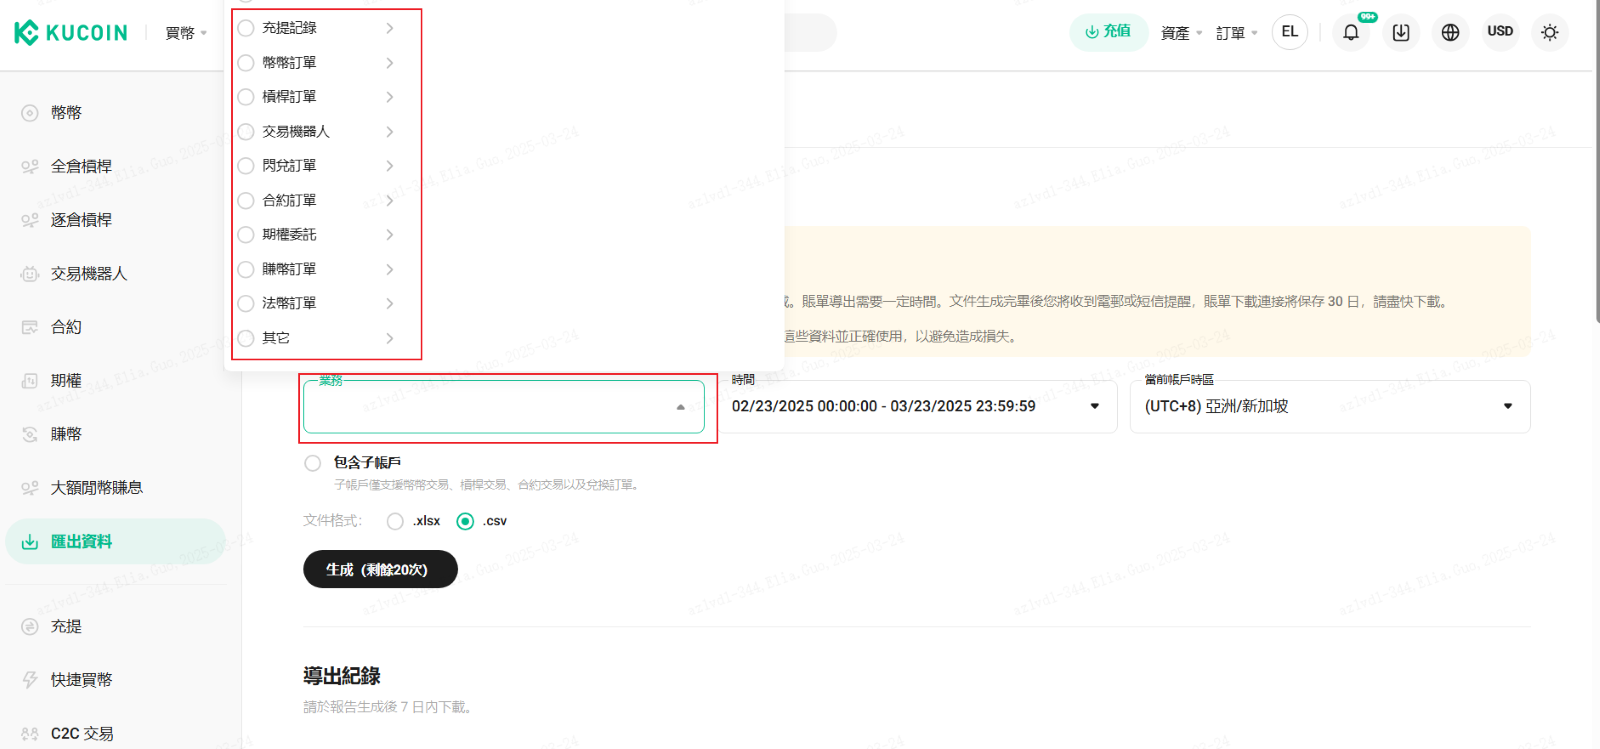Image resolution: width=1600 pixels, height=749 pixels.
Task: Click the KuCoin logo
Action: (71, 32)
